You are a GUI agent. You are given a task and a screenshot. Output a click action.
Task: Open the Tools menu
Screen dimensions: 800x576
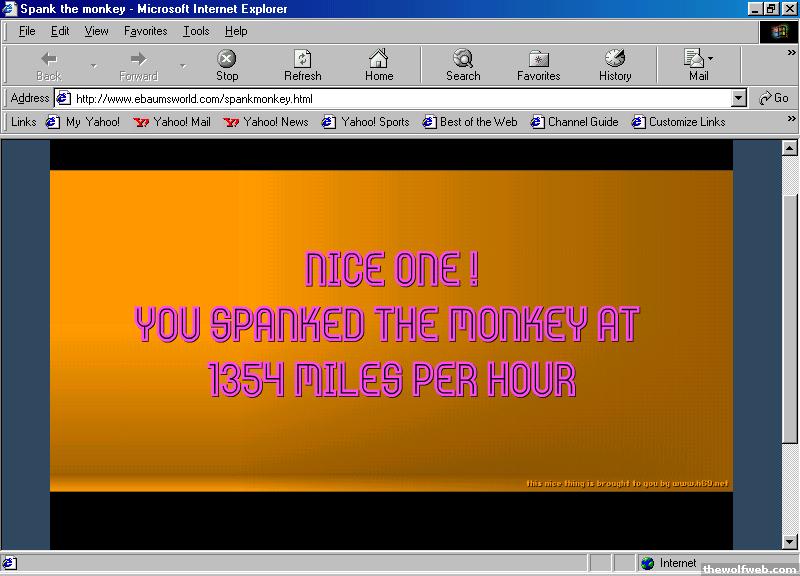tap(196, 31)
